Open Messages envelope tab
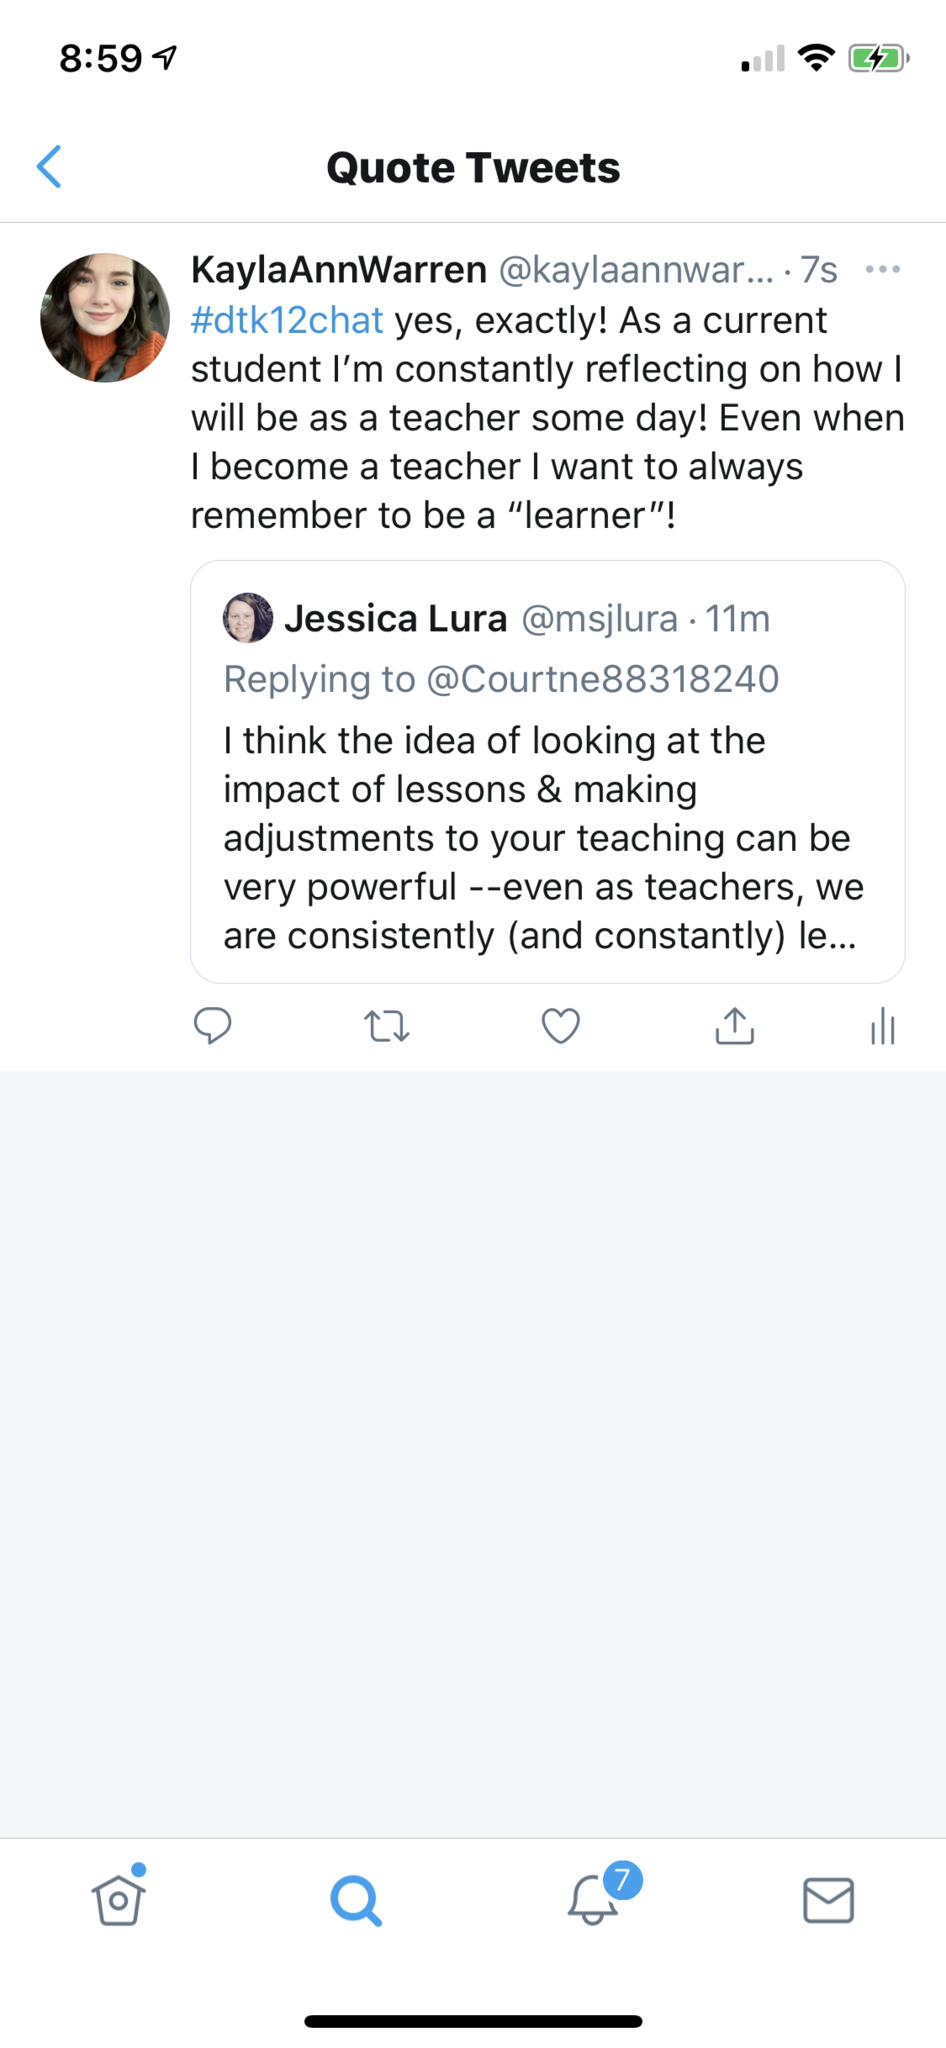The image size is (946, 2048). click(828, 1900)
